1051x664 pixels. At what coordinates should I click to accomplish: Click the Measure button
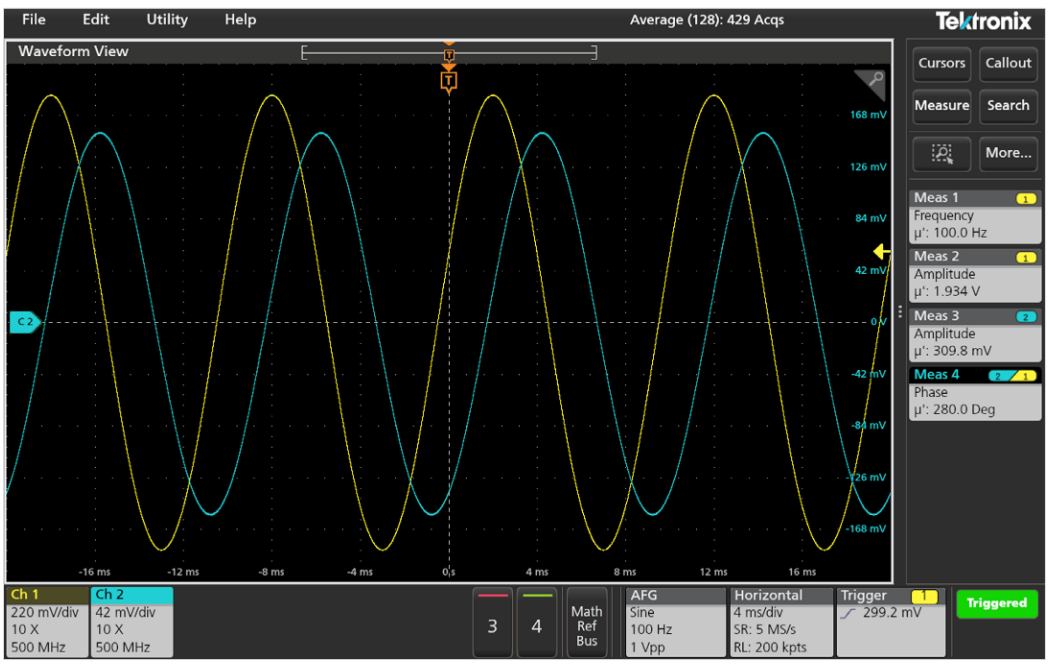tap(941, 106)
